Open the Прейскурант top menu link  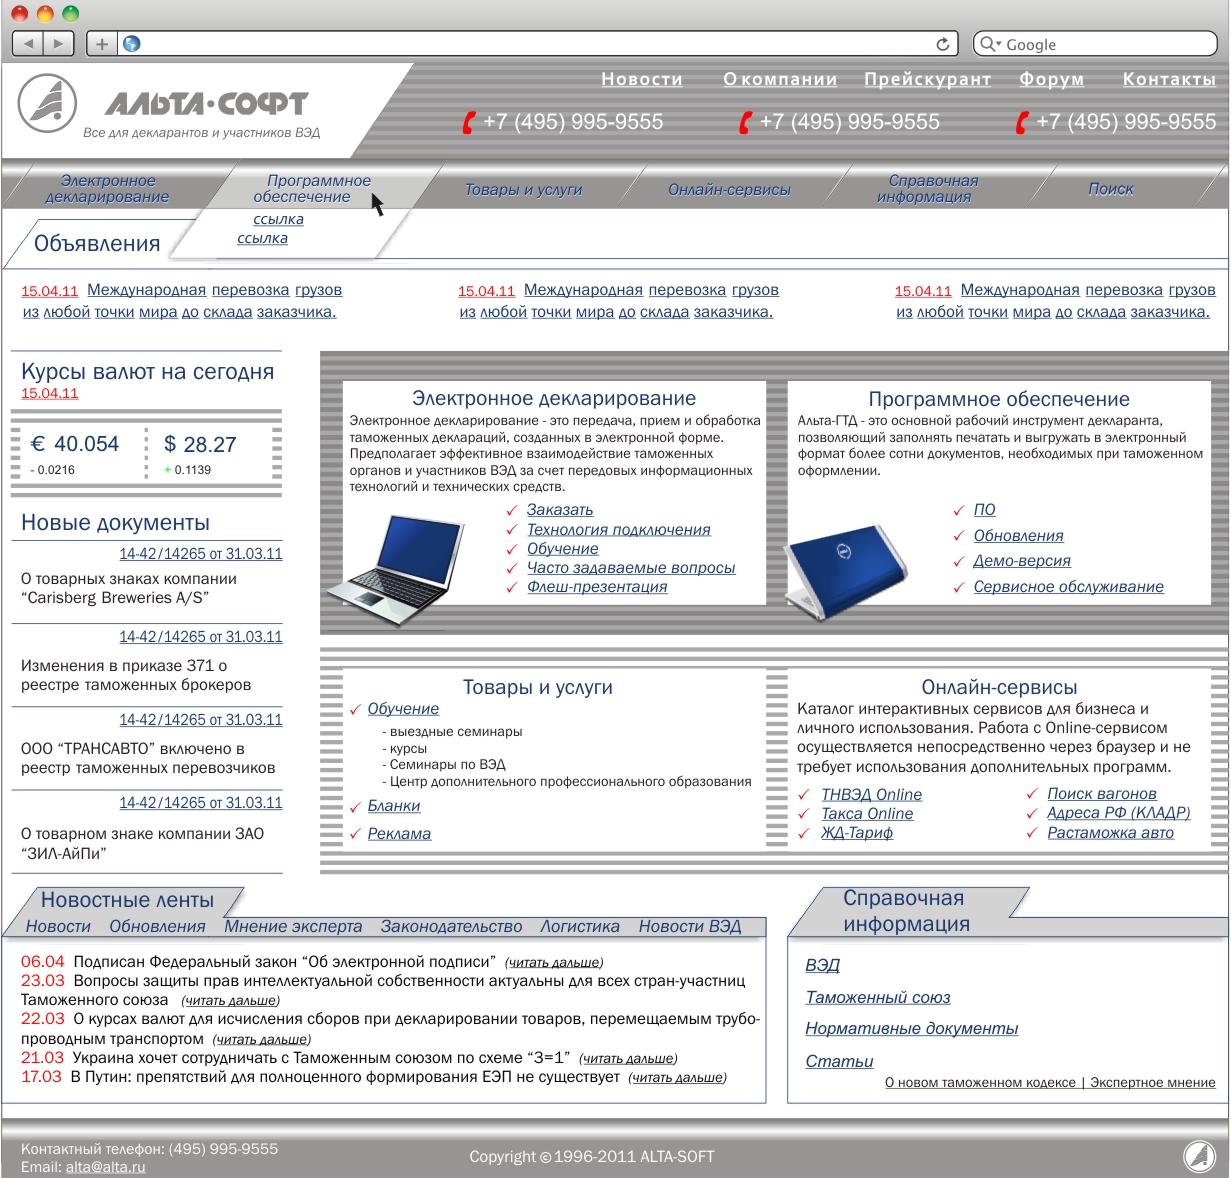tap(928, 79)
